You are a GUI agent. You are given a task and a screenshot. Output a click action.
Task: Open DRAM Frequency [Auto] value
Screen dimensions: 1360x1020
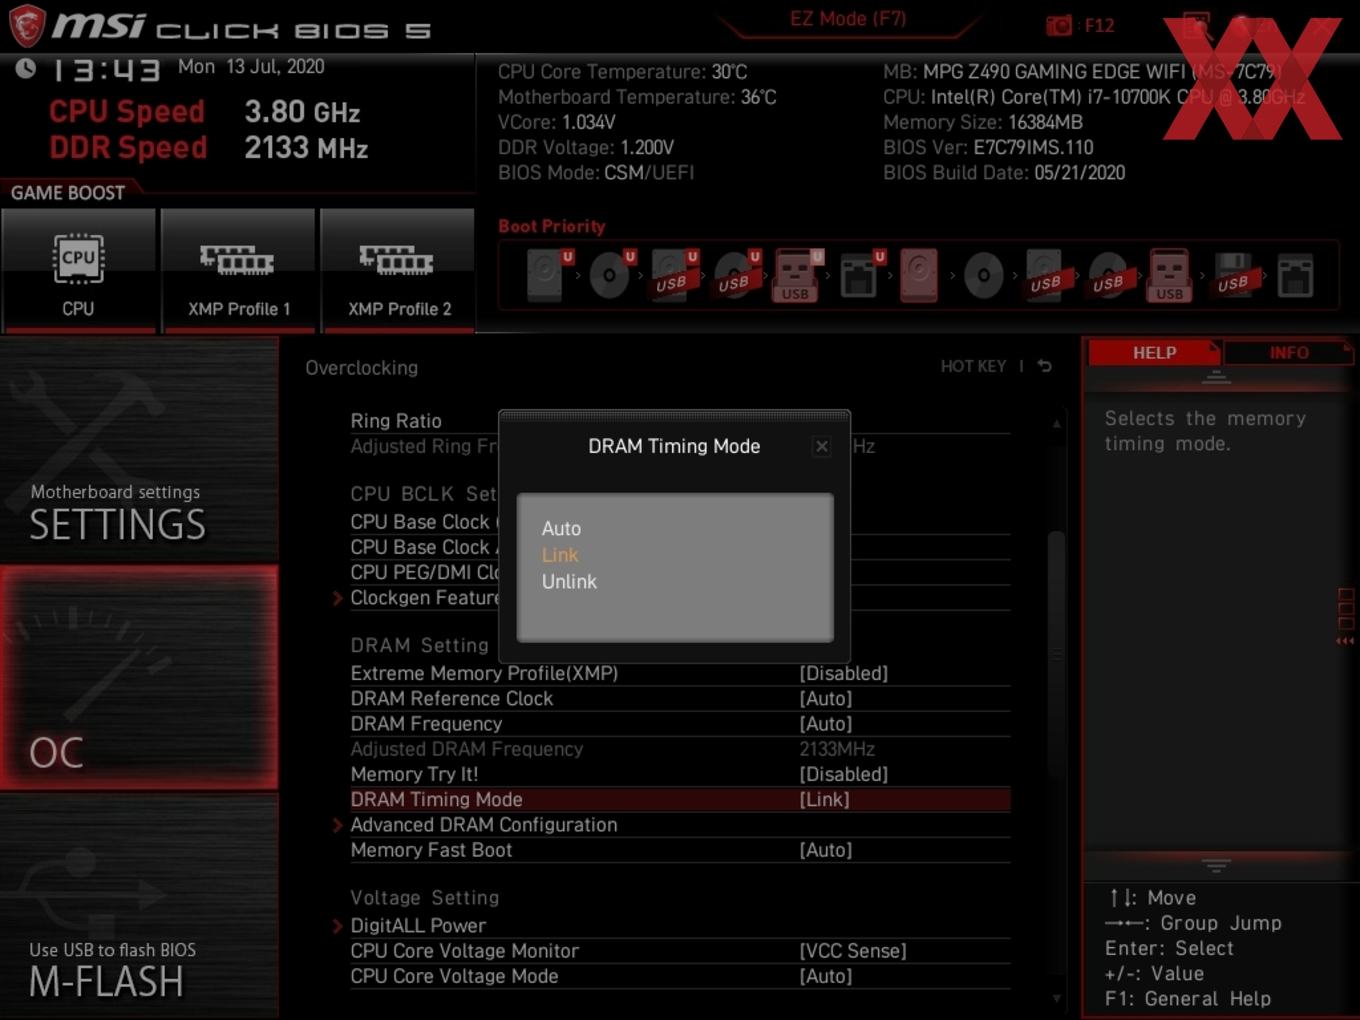pos(826,723)
